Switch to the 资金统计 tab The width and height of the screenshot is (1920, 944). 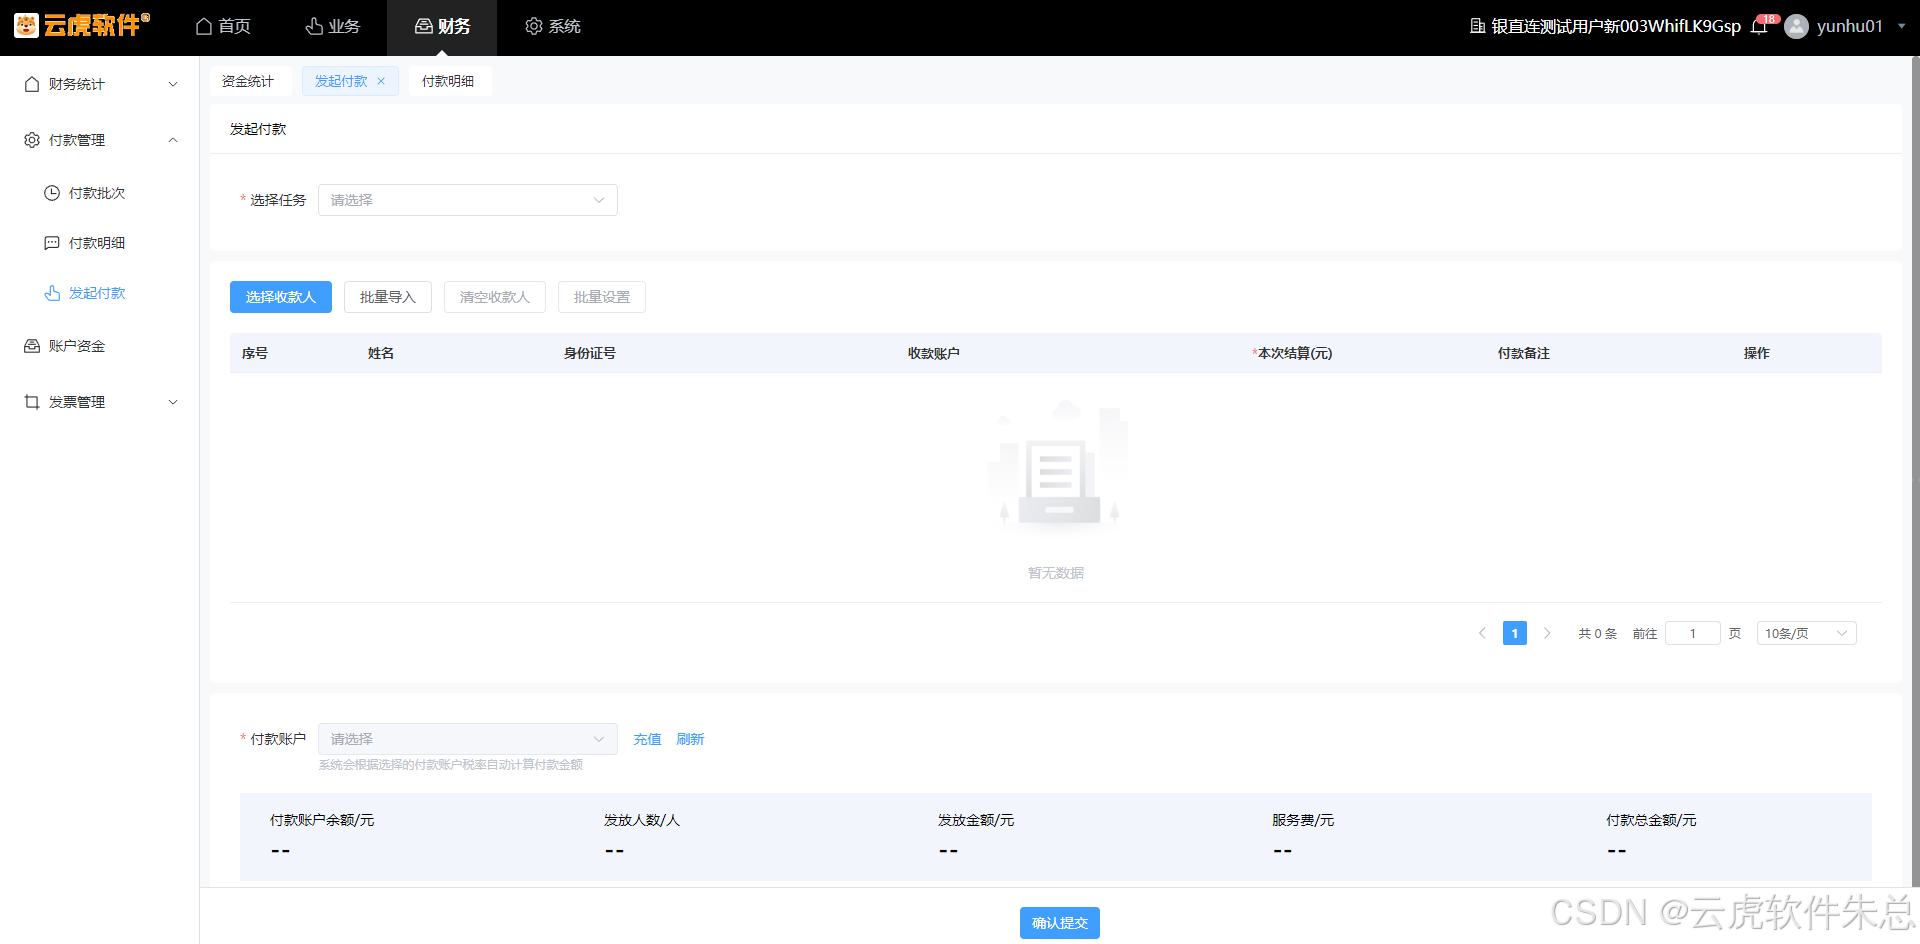click(x=248, y=81)
